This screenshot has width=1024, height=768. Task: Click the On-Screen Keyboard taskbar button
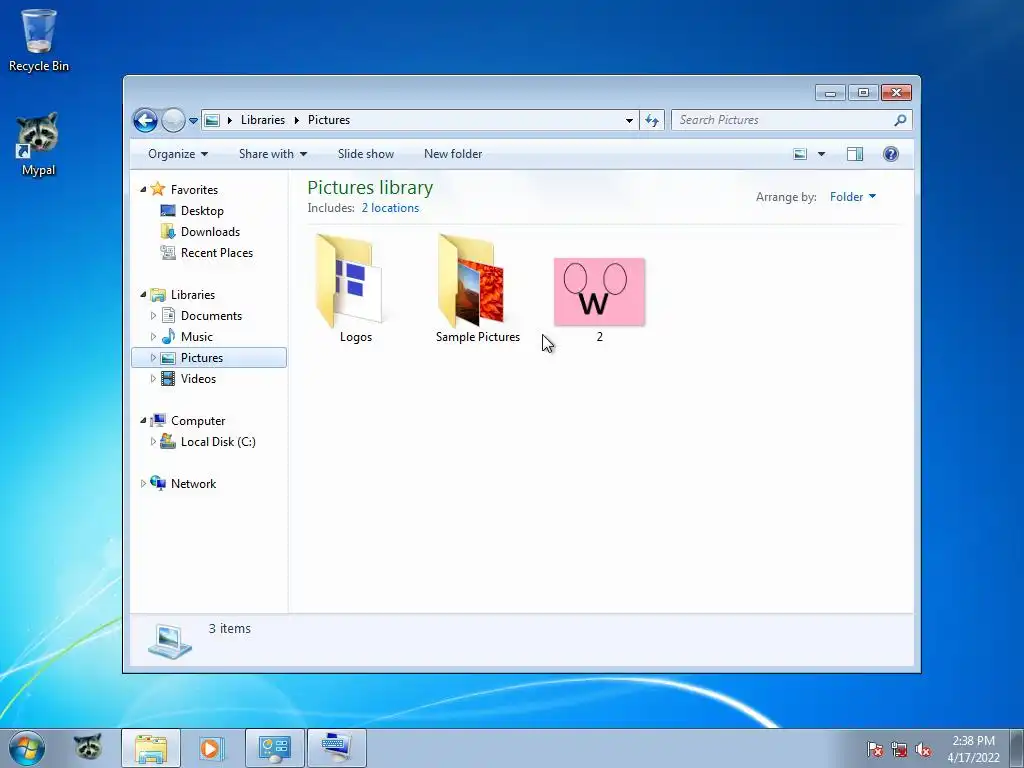pos(337,748)
